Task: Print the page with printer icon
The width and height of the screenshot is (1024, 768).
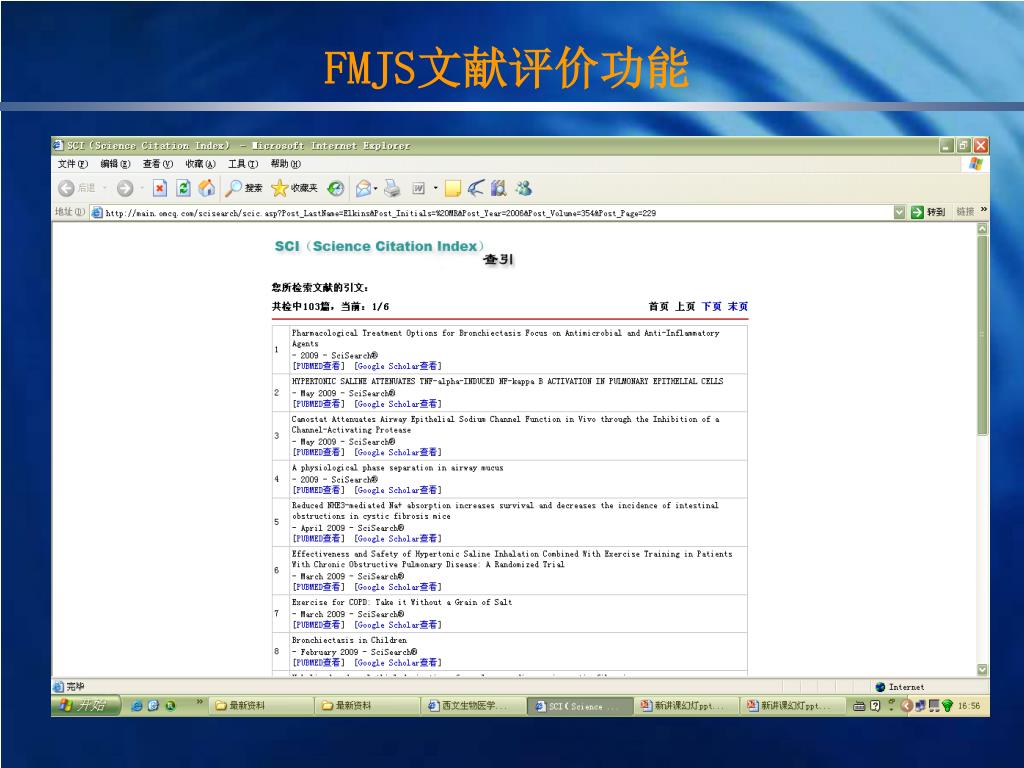Action: click(392, 189)
